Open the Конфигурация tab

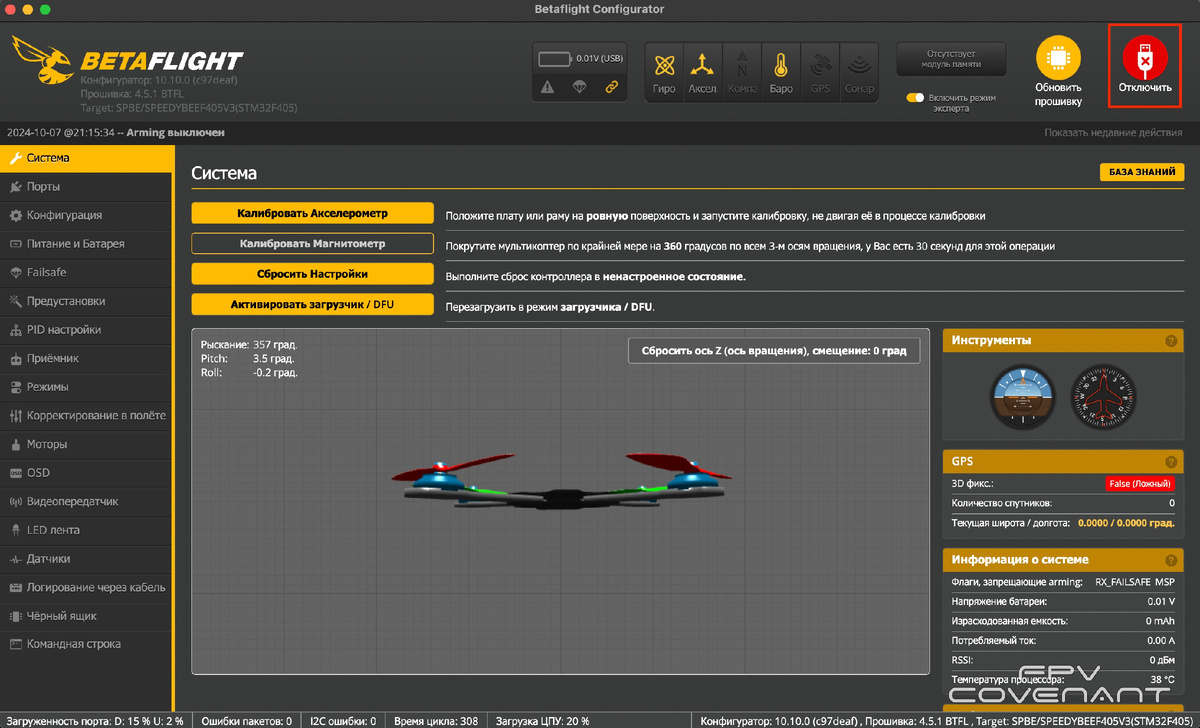(87, 215)
